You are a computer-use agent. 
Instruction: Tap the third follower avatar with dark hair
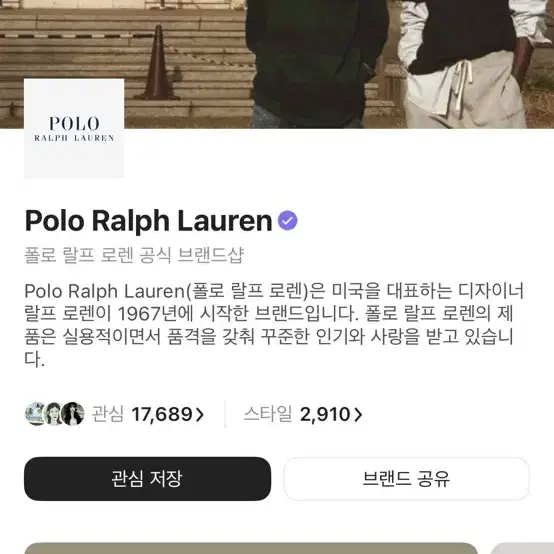pyautogui.click(x=73, y=414)
